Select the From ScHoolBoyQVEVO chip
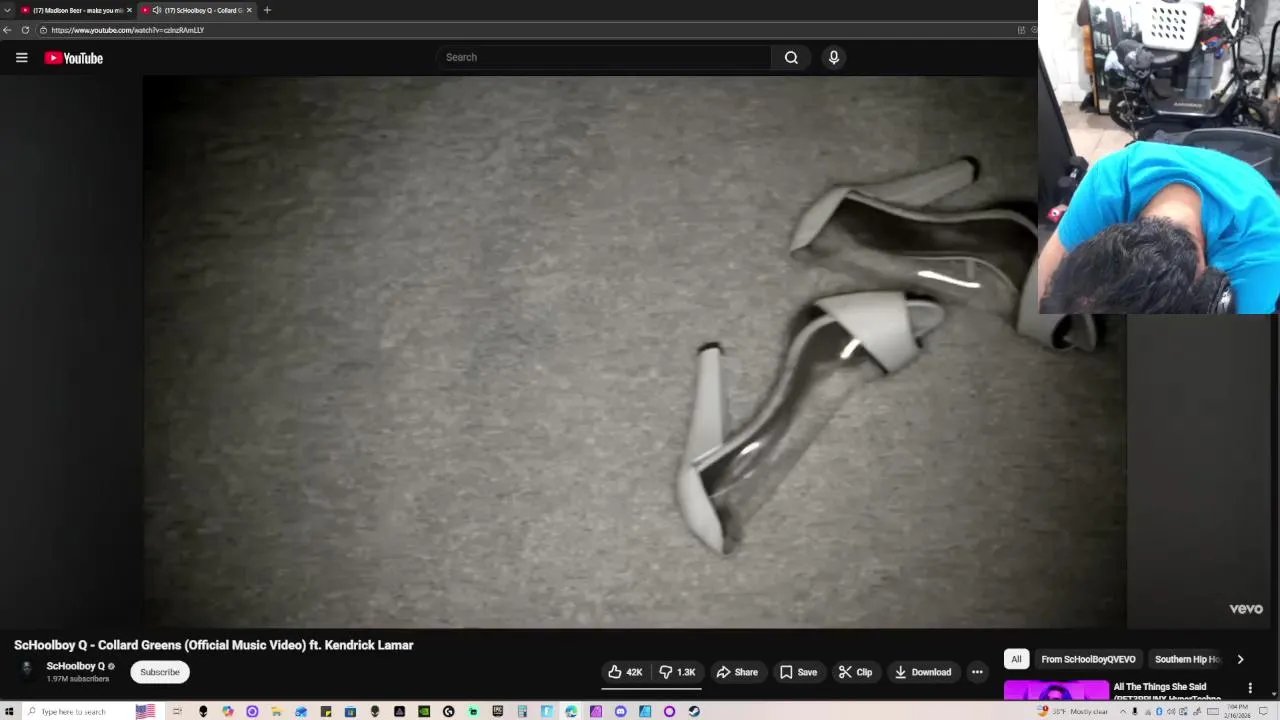The image size is (1280, 720). point(1088,659)
